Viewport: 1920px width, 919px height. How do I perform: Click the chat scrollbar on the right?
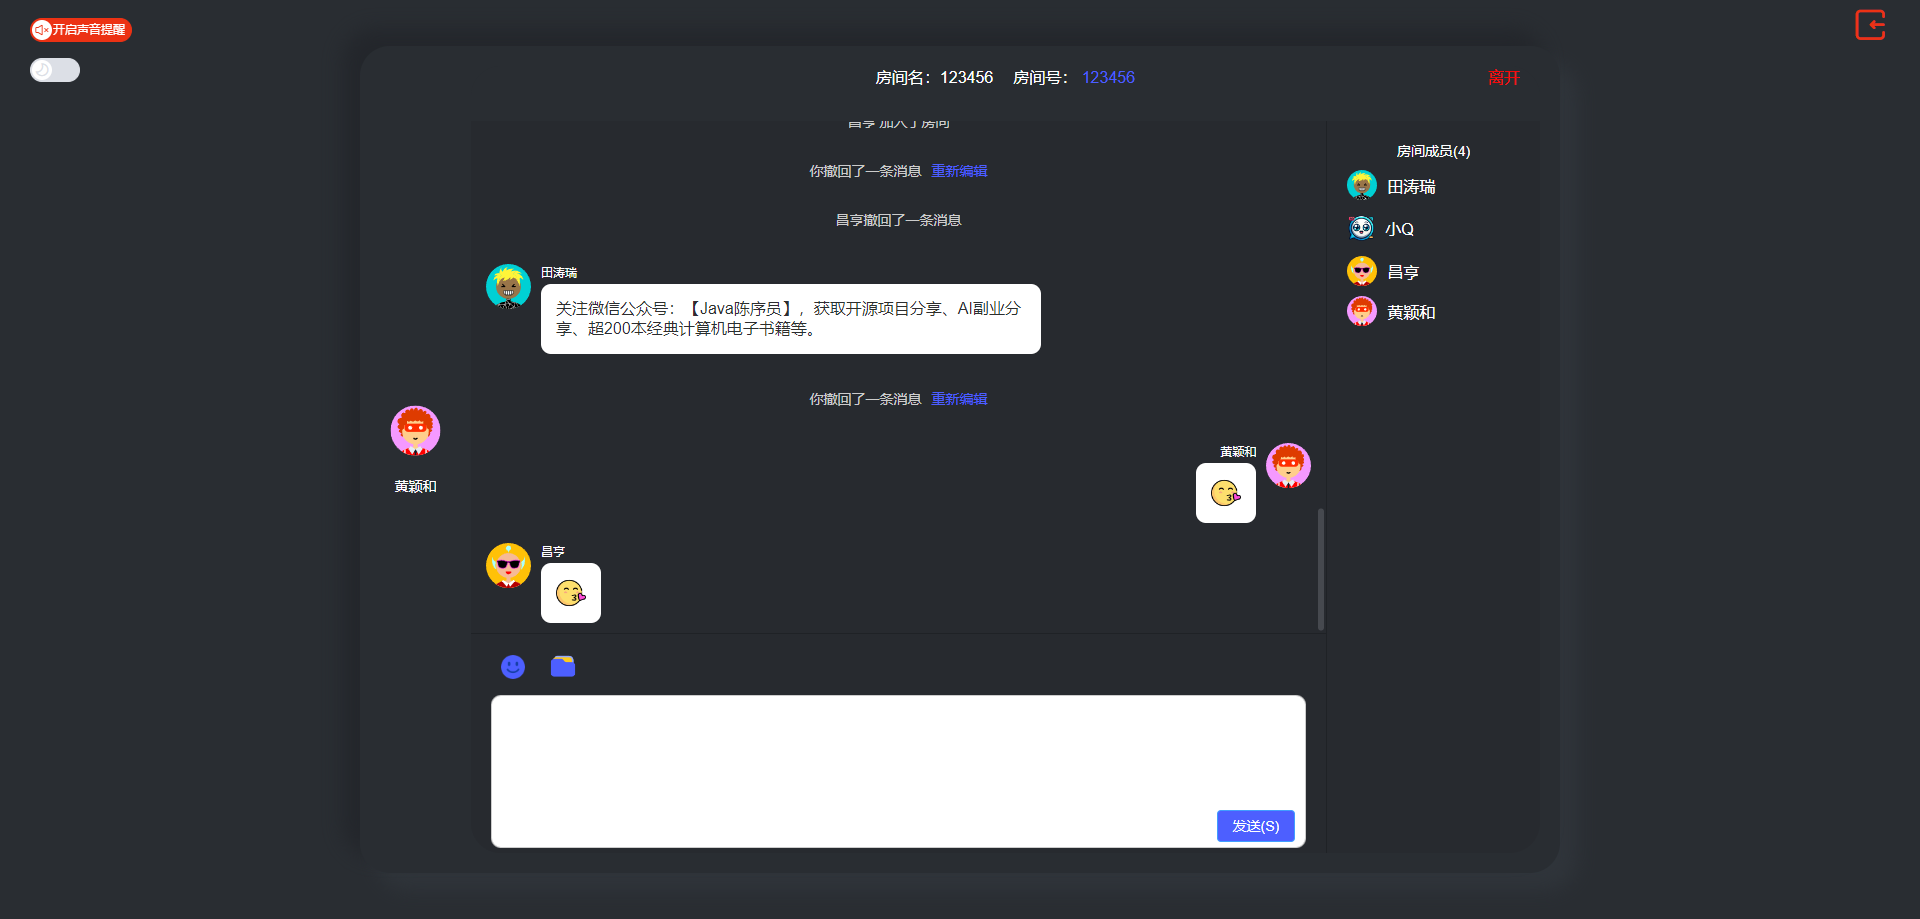tap(1319, 568)
